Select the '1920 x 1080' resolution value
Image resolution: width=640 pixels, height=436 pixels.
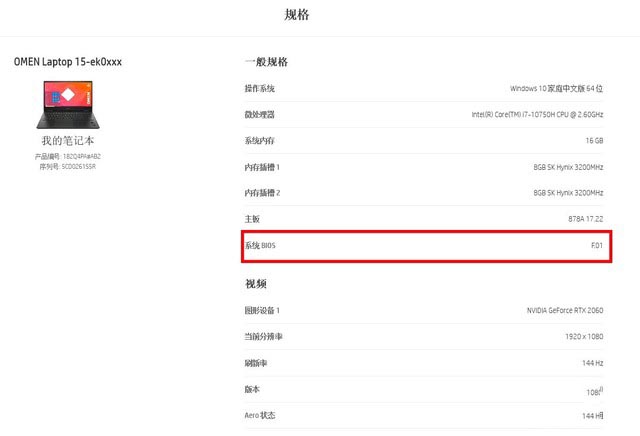coord(584,337)
